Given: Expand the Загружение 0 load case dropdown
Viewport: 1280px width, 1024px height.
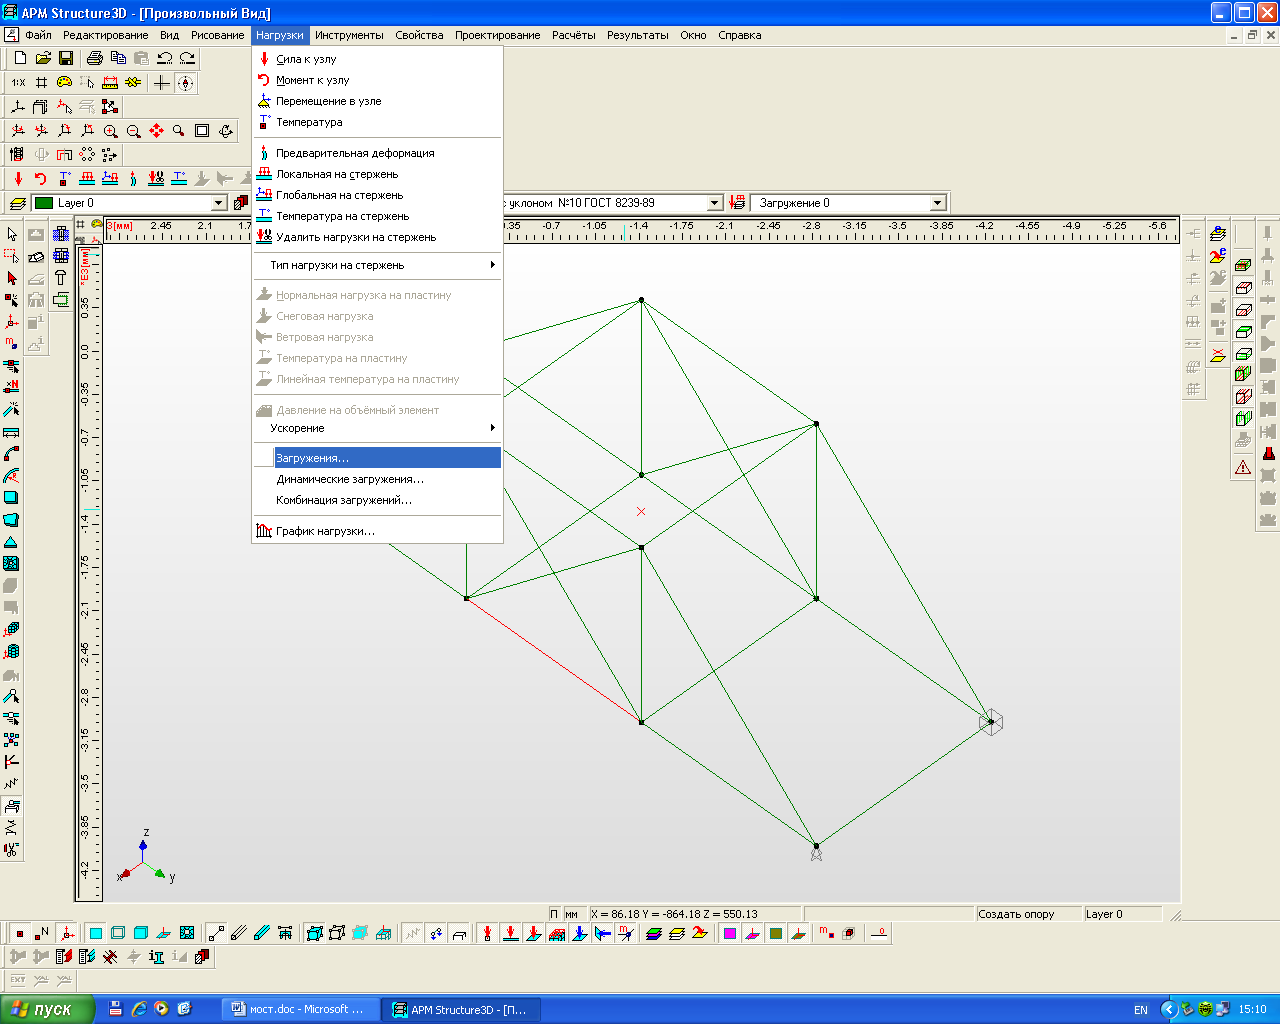Looking at the screenshot, I should [x=937, y=203].
